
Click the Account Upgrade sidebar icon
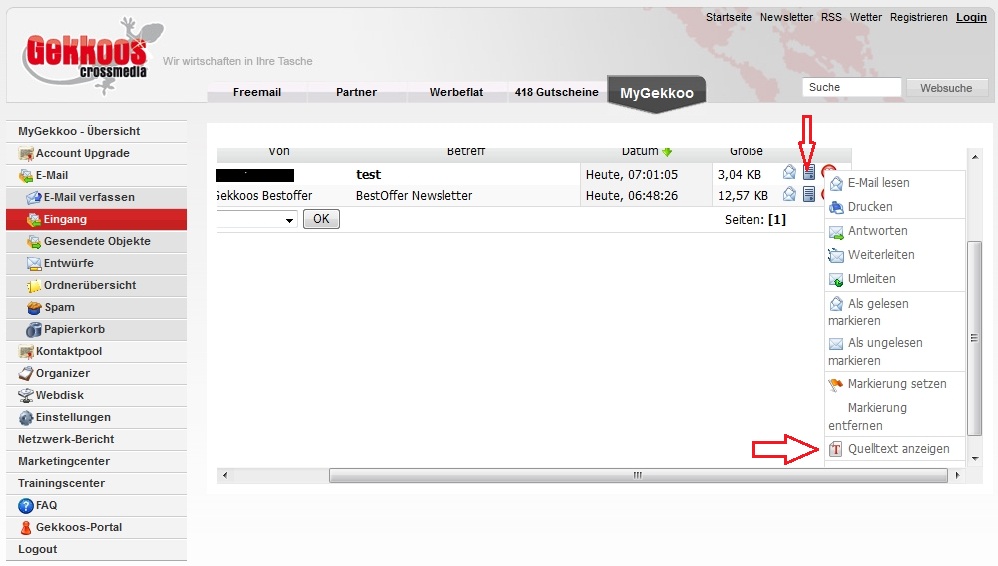tap(26, 153)
